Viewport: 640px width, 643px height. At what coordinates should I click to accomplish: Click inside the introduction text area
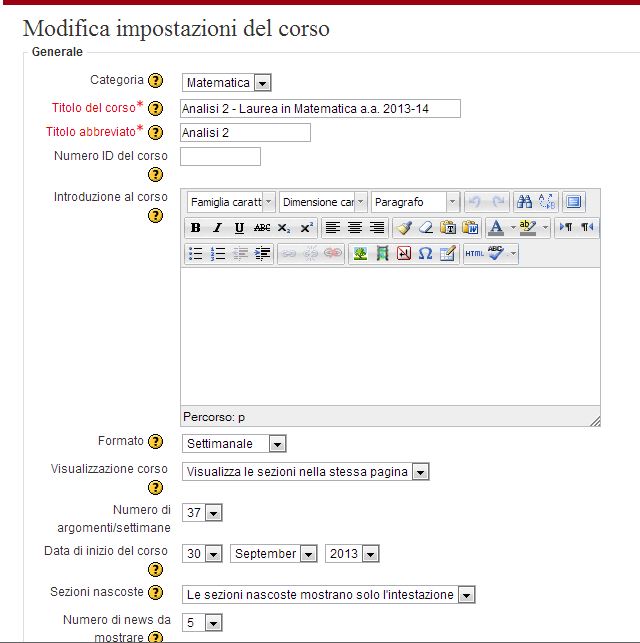click(x=390, y=337)
